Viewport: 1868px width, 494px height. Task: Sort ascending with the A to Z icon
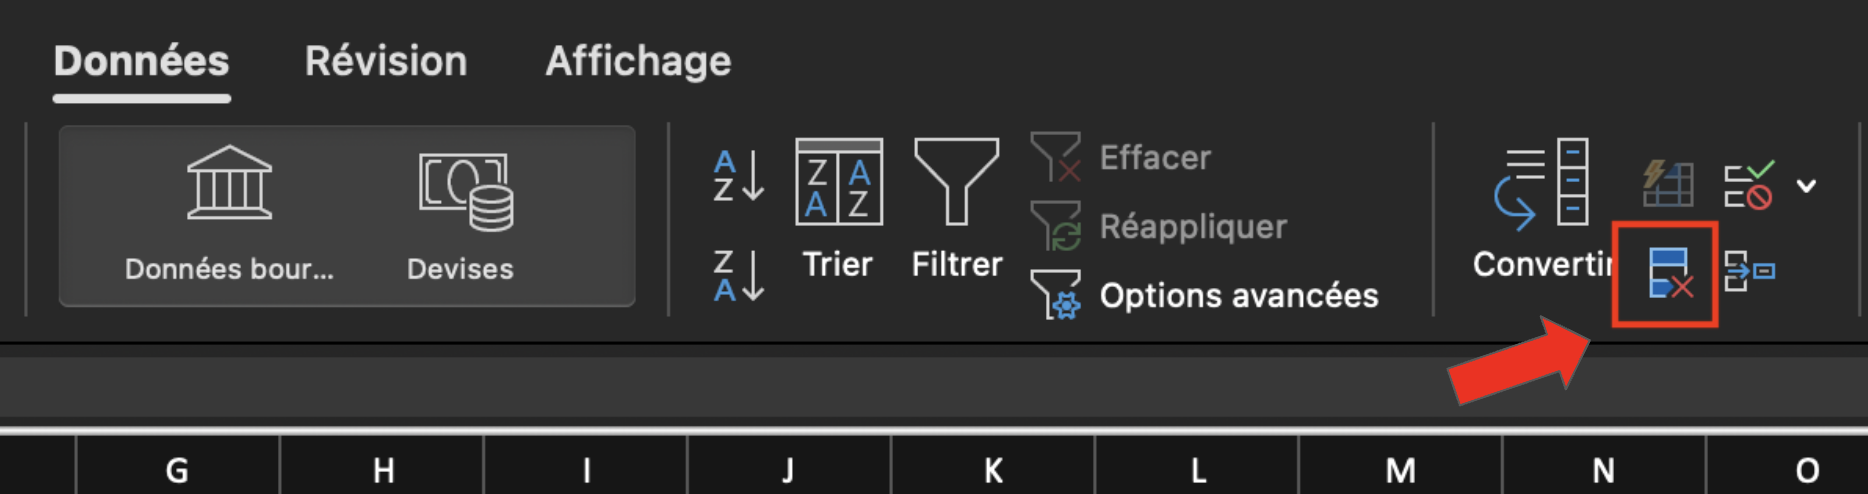739,175
